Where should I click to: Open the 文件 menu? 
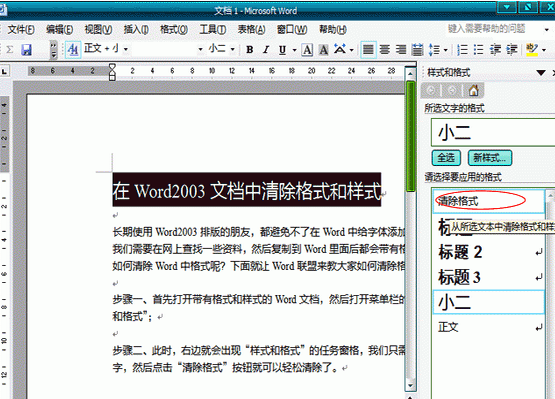coord(21,29)
